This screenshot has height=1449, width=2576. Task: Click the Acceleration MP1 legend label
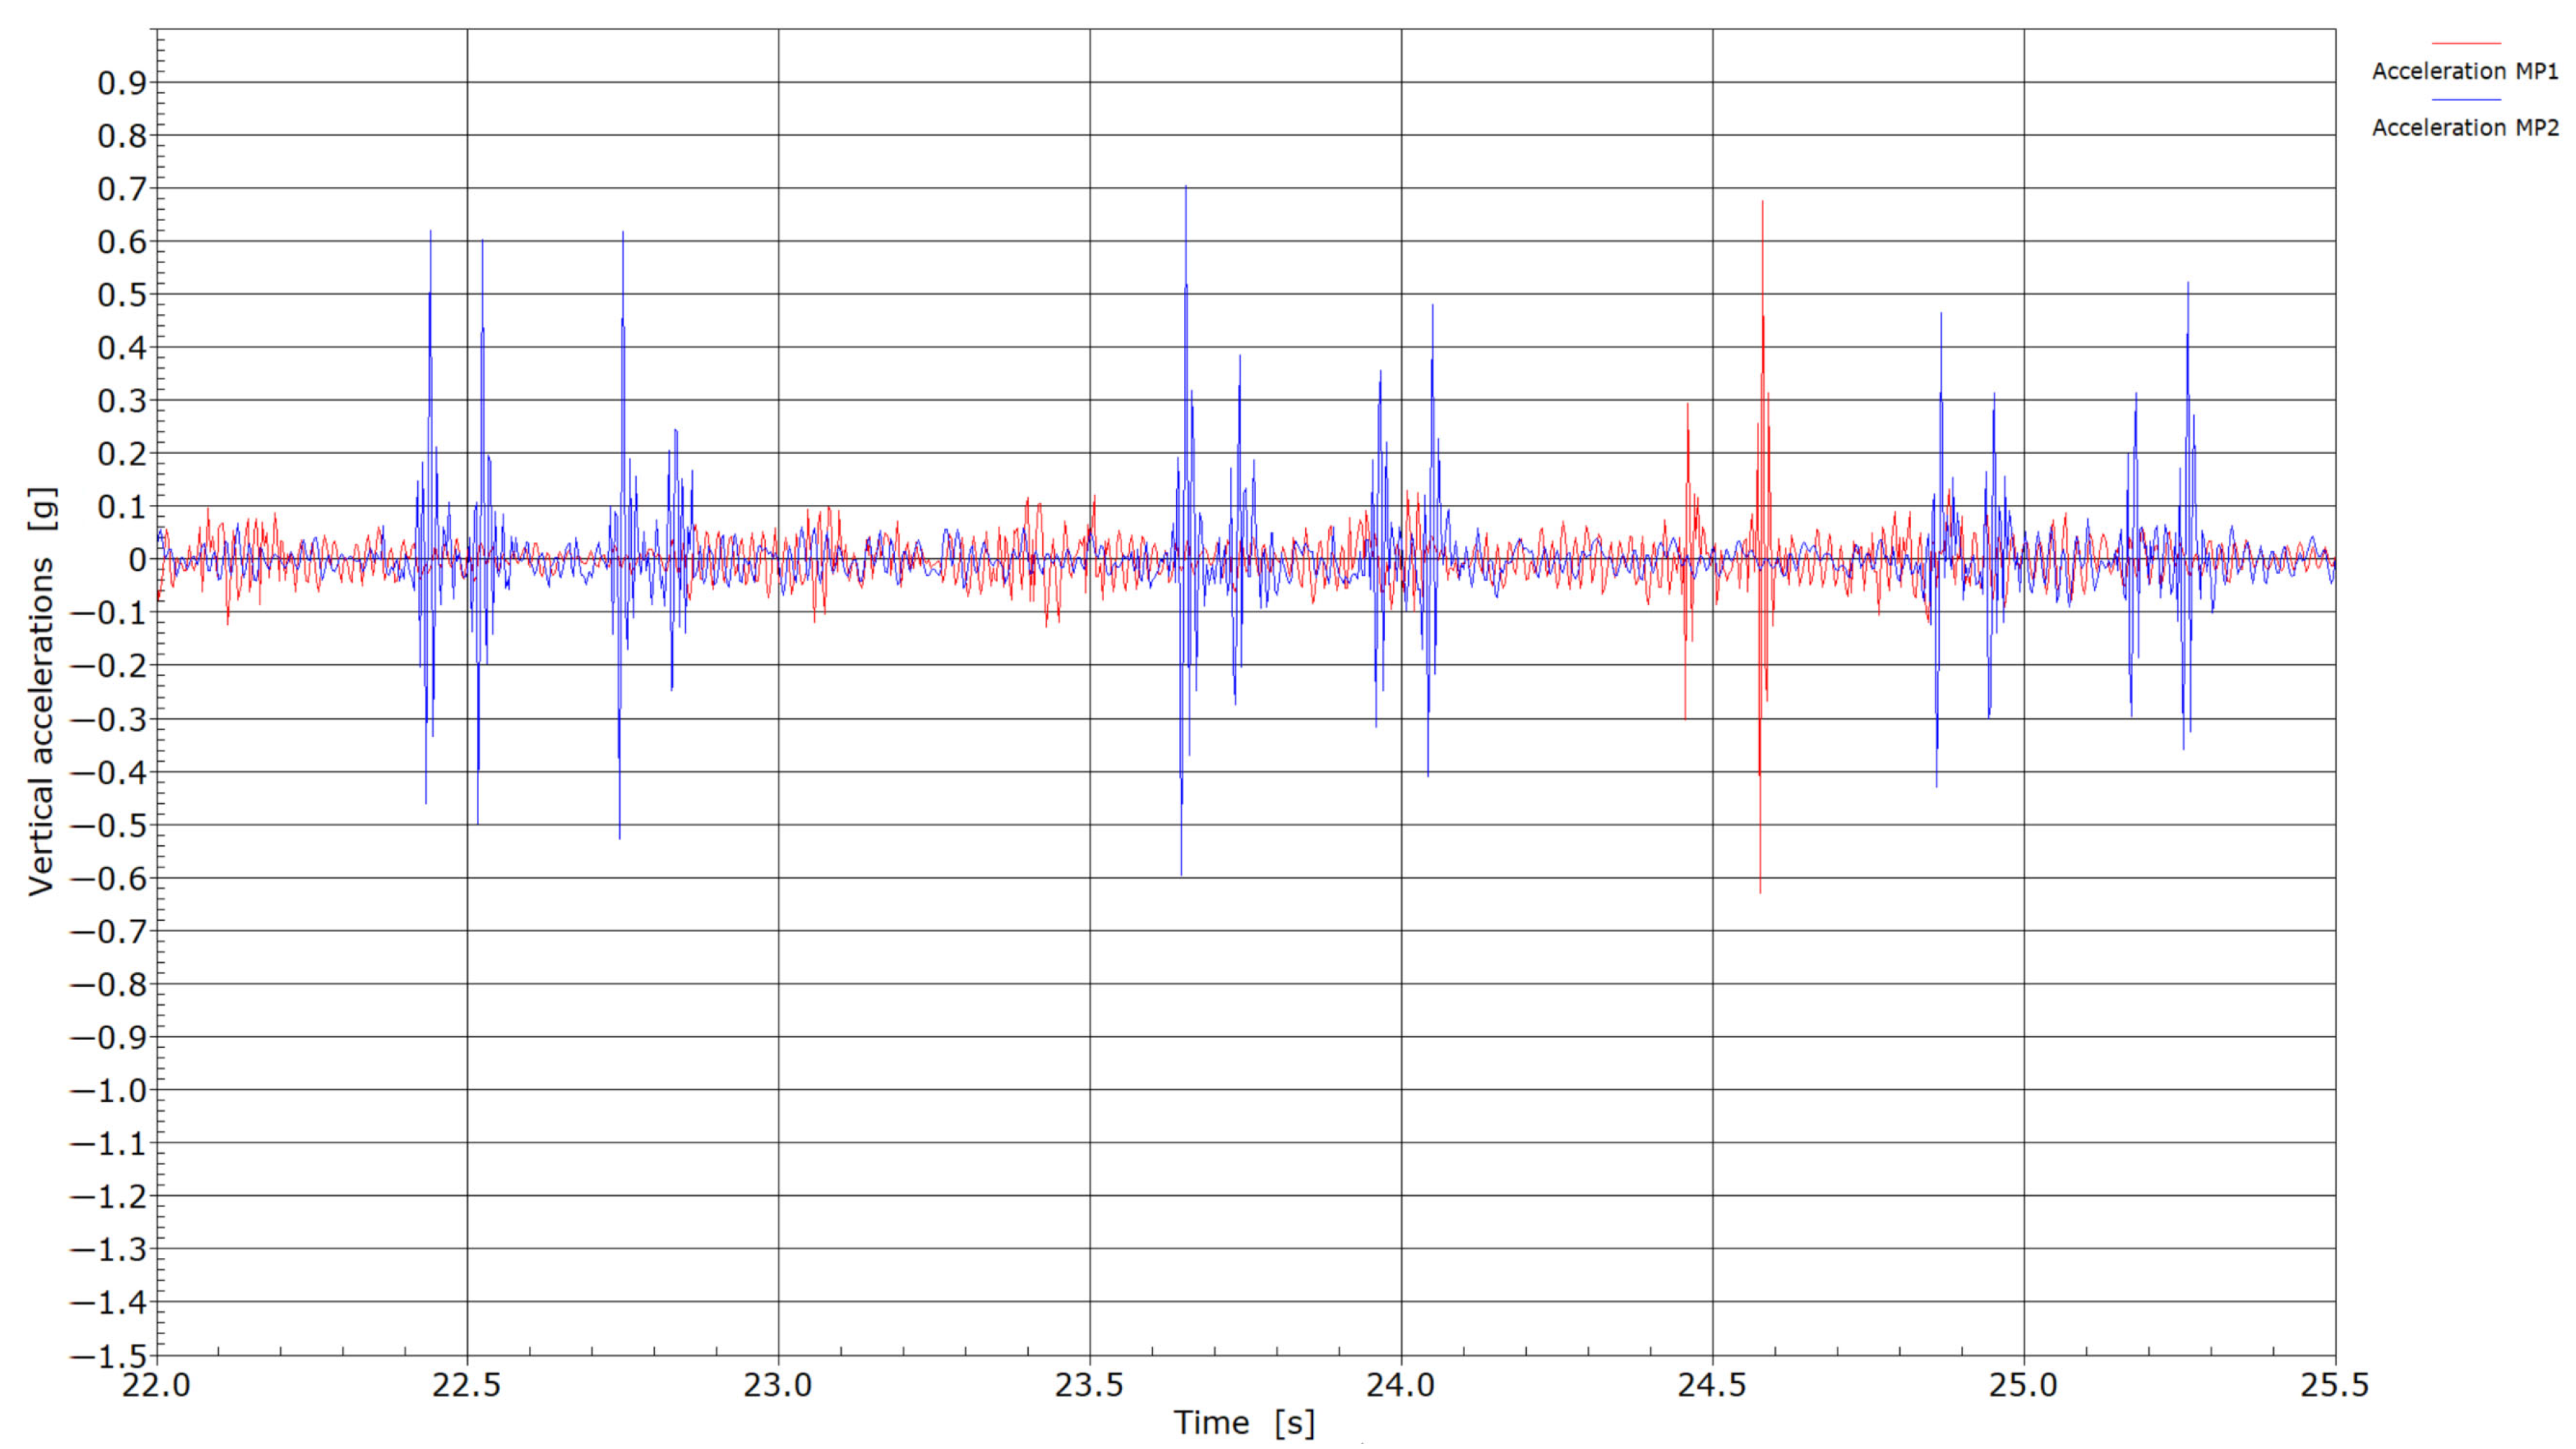(x=2465, y=72)
